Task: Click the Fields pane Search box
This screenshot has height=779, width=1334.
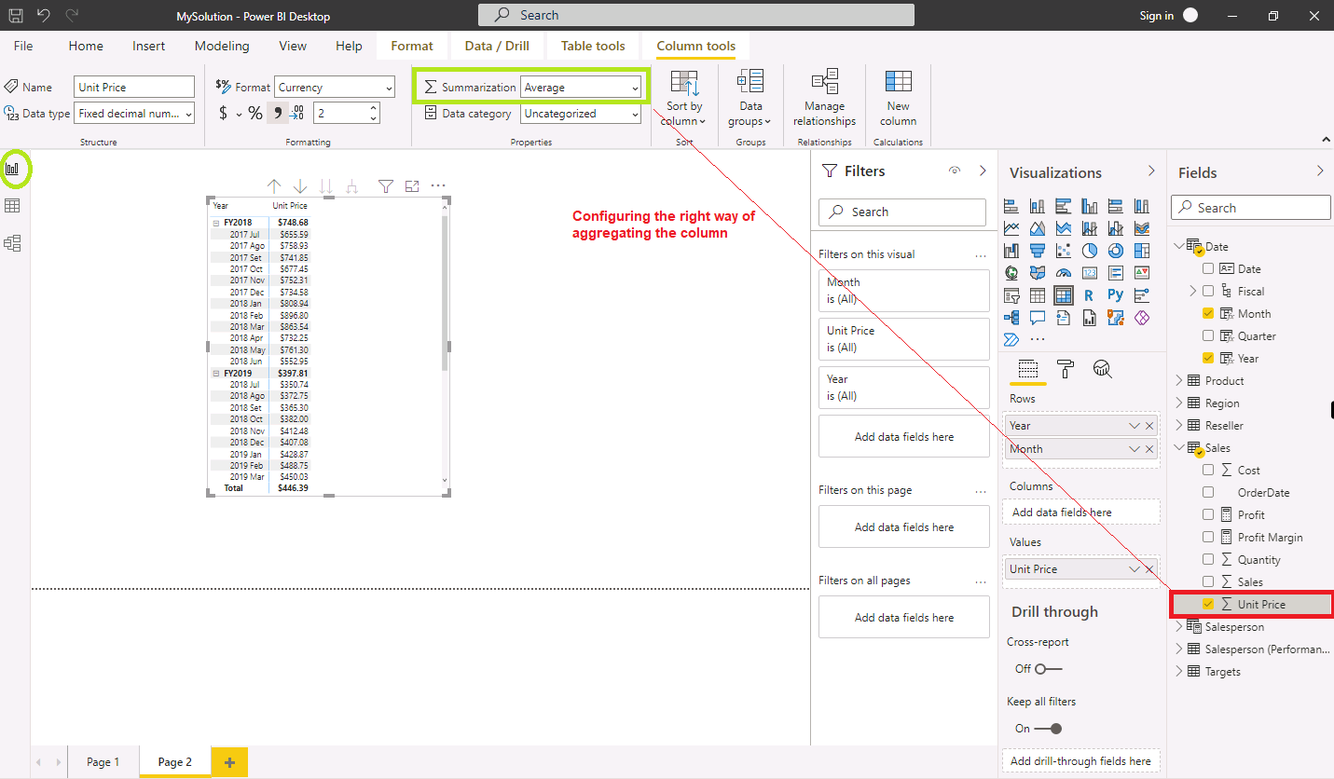Action: tap(1251, 208)
